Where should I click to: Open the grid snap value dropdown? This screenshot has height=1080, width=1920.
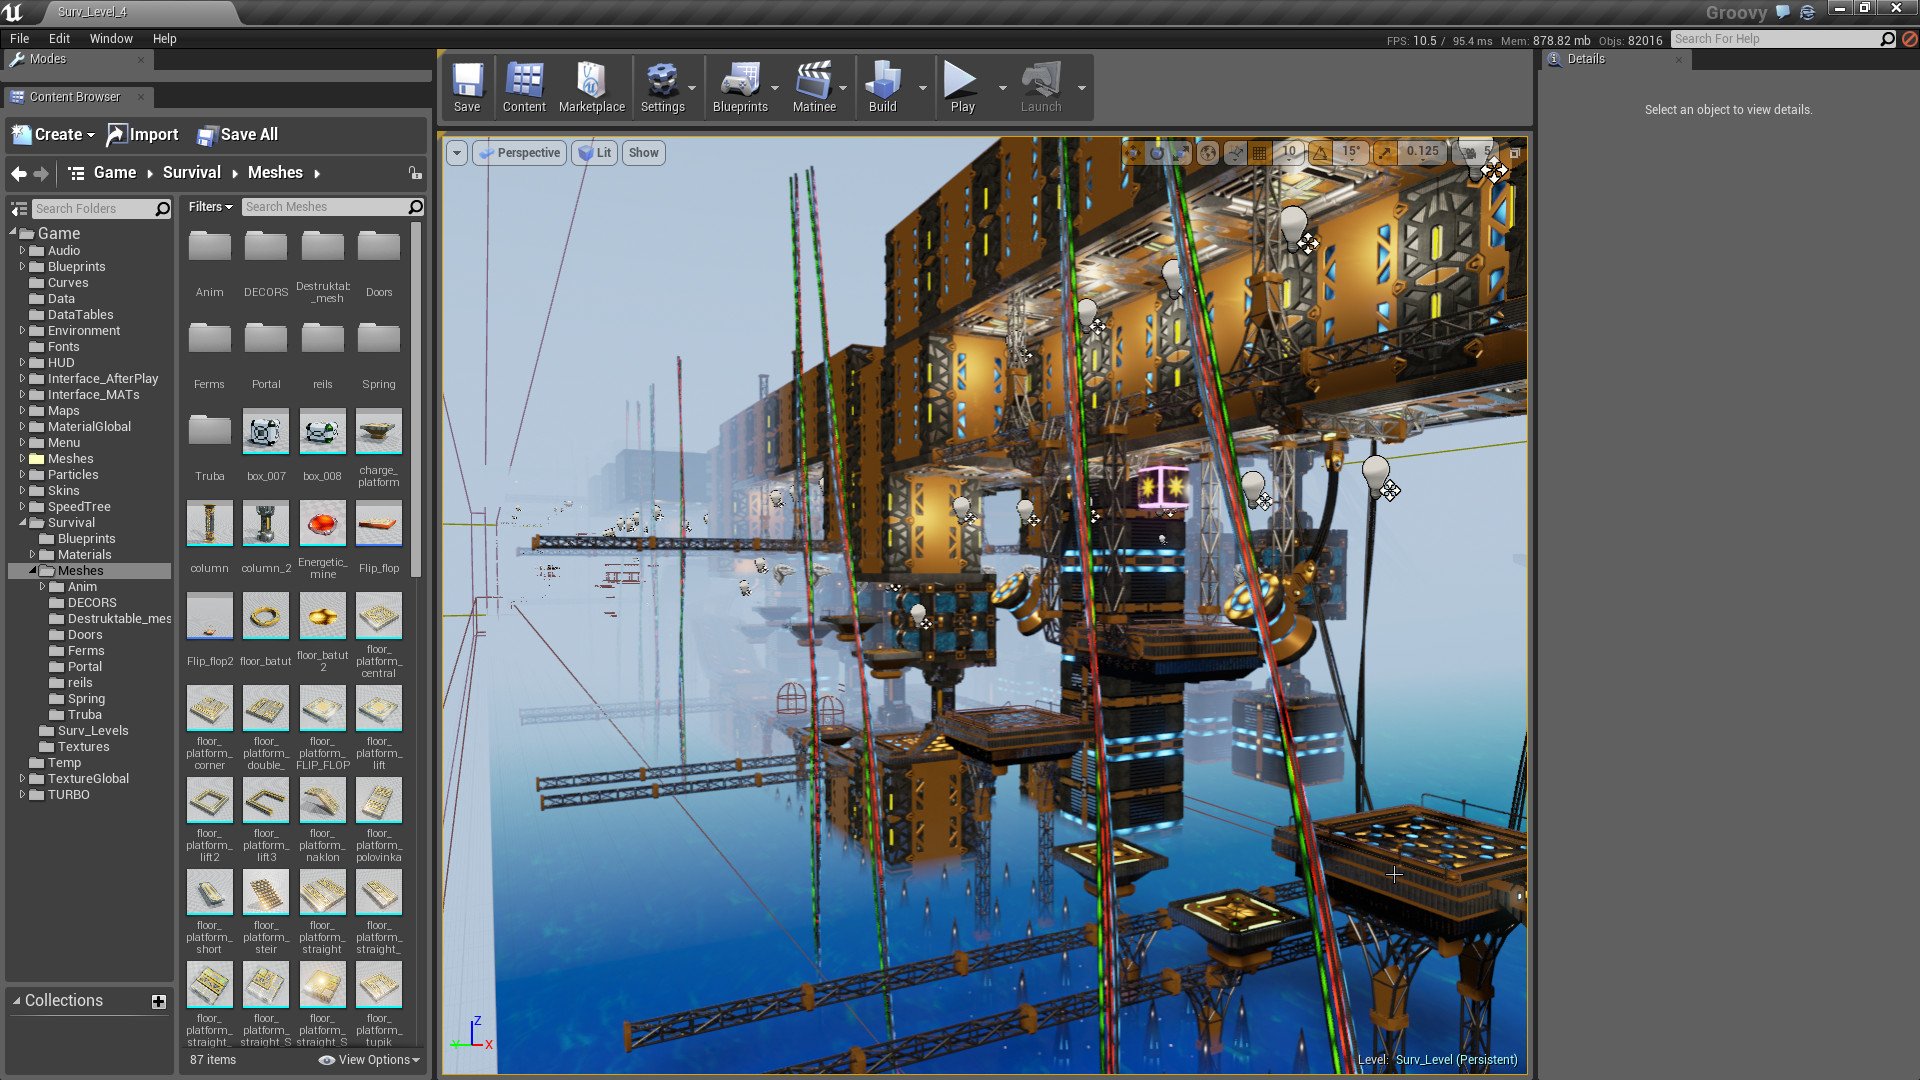click(1289, 152)
